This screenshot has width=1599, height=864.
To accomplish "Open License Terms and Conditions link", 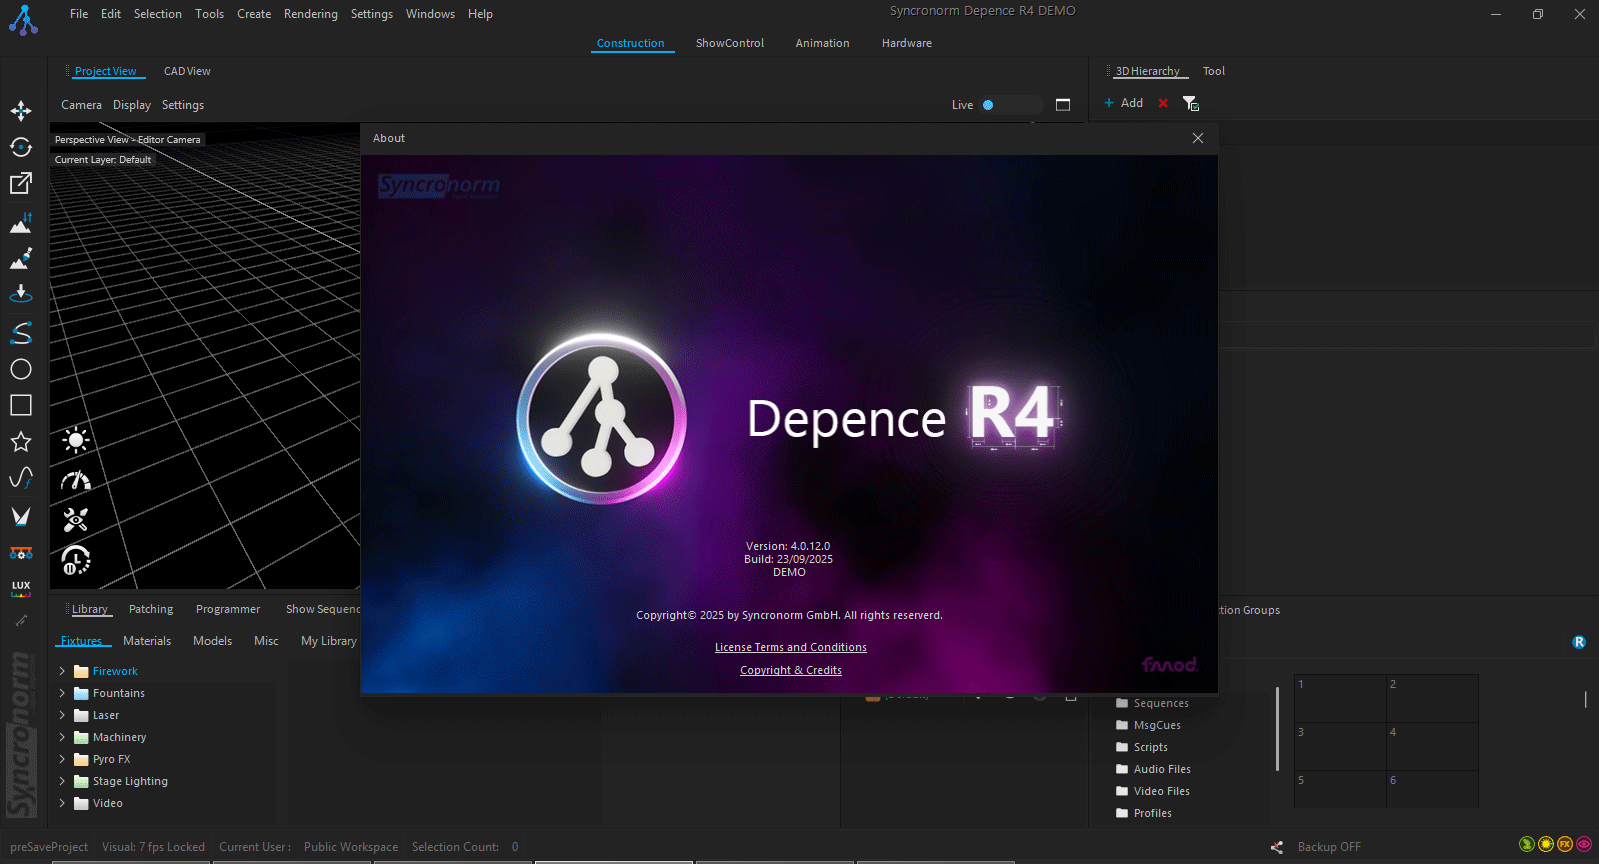I will (x=791, y=647).
